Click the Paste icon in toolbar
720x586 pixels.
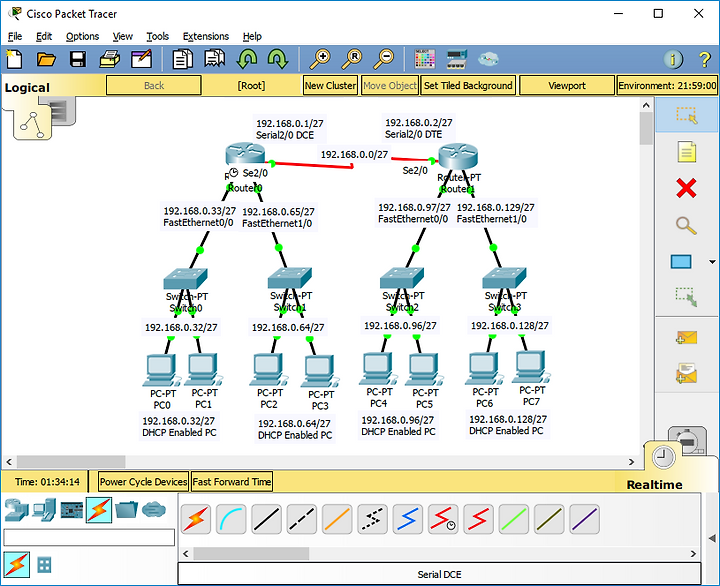coord(214,59)
